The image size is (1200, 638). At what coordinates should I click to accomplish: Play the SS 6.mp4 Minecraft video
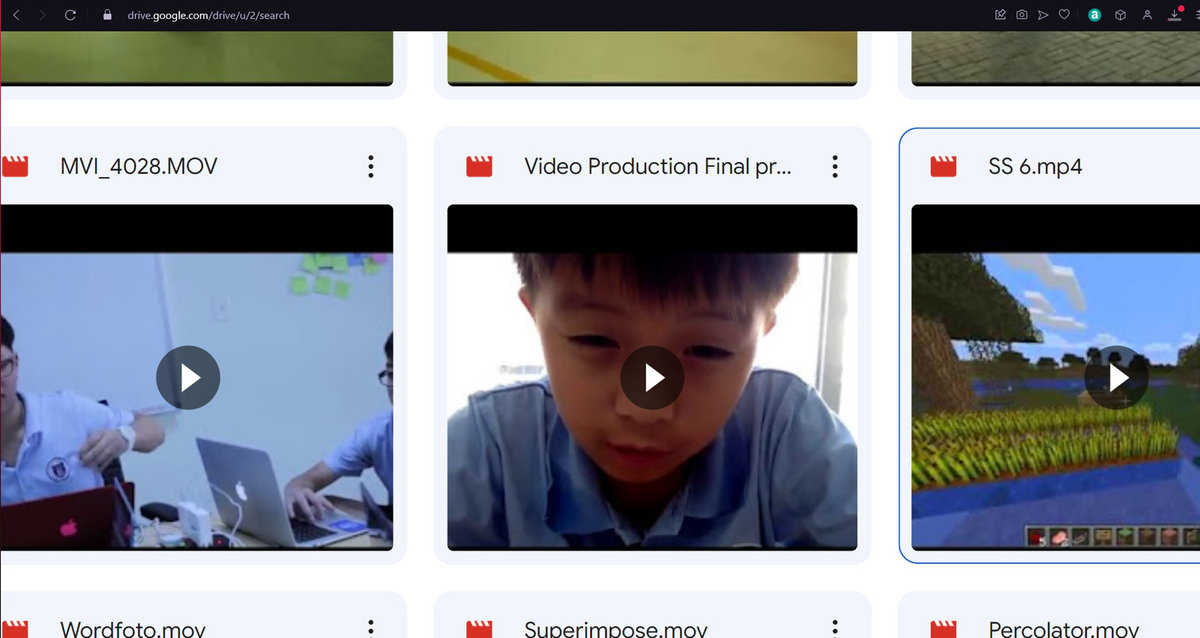click(1116, 377)
